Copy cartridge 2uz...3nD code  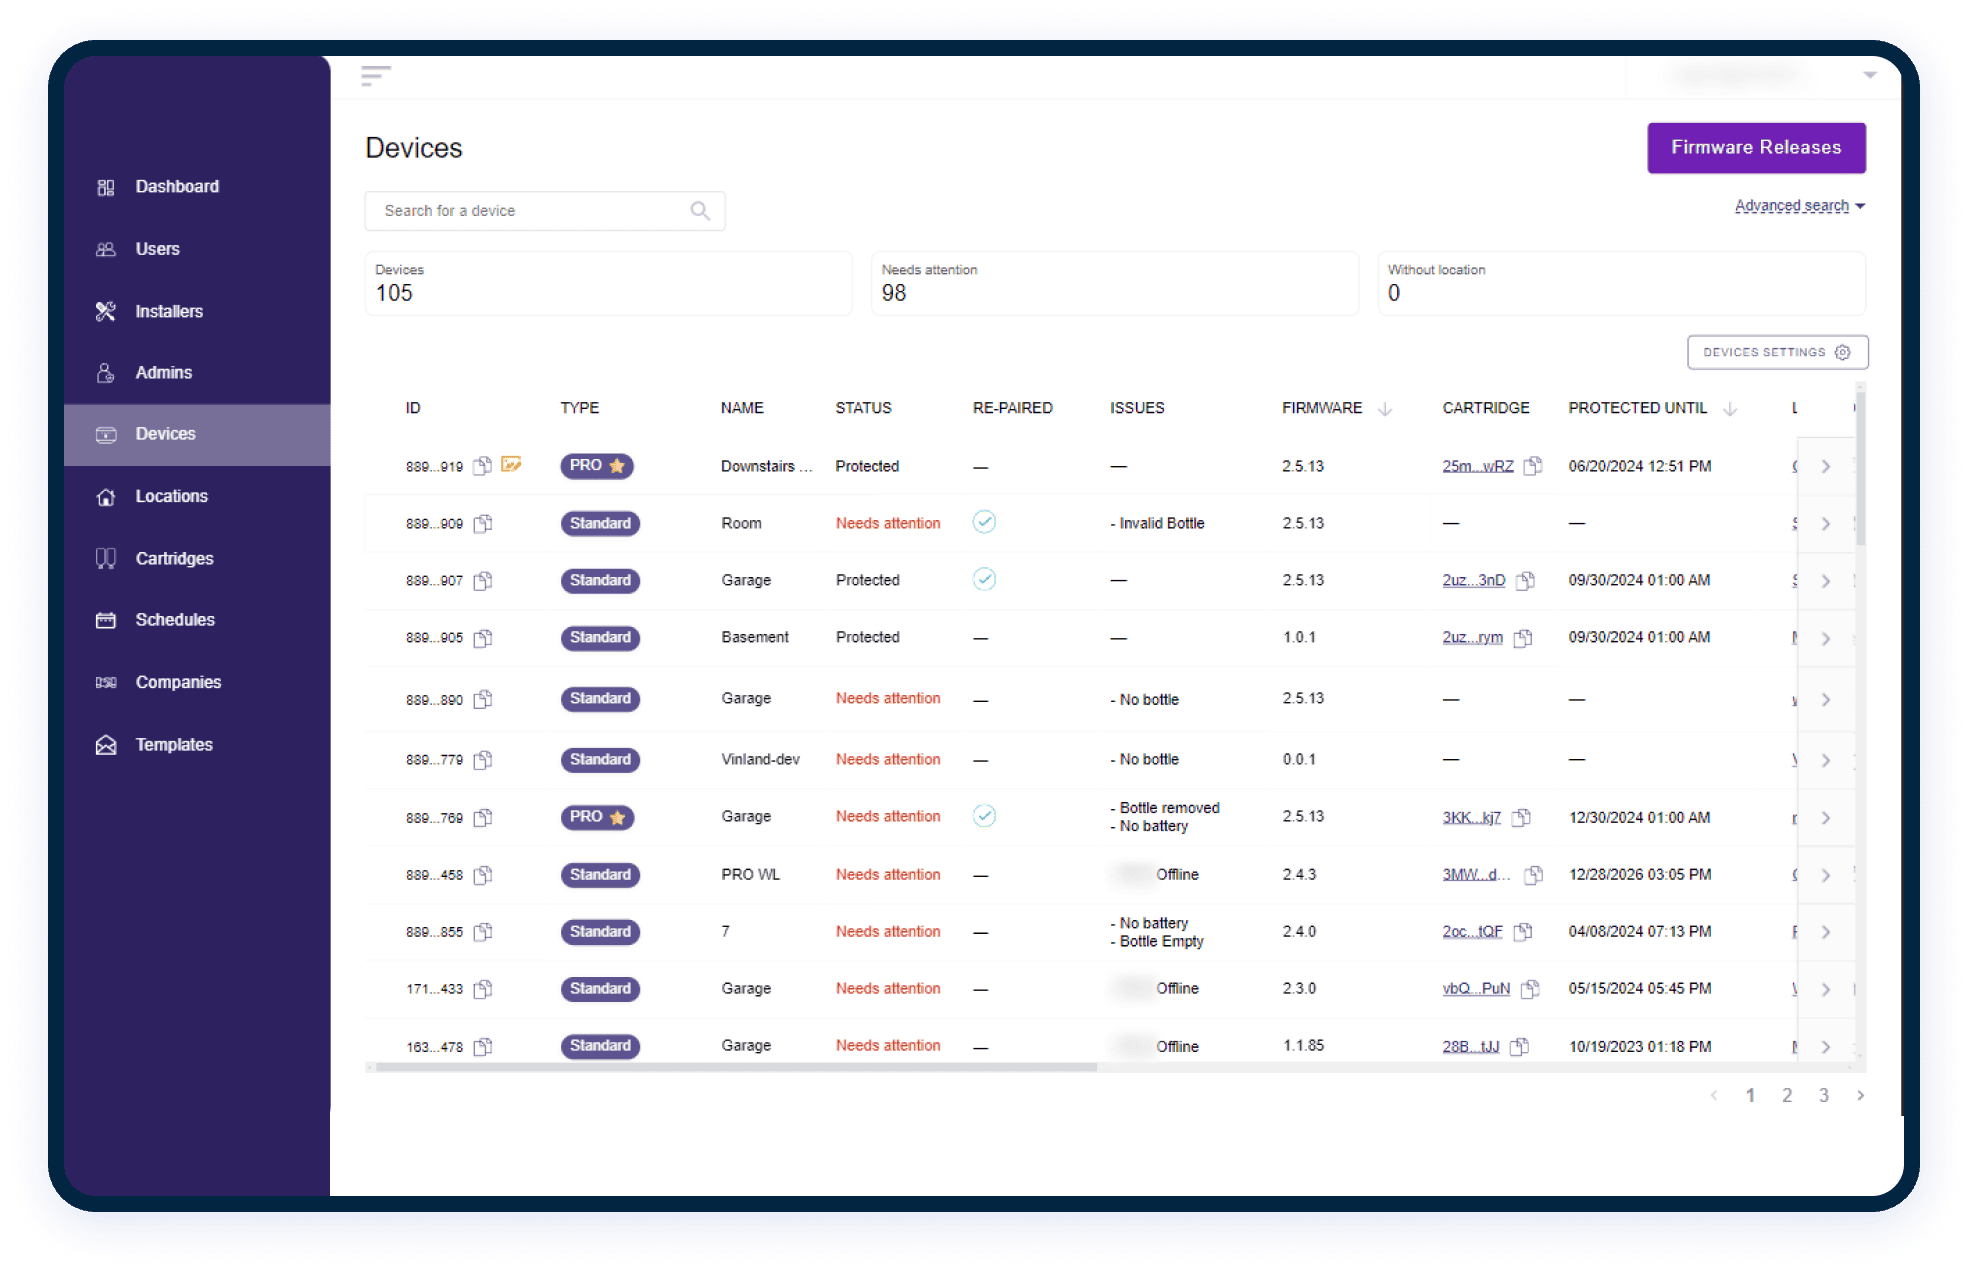pyautogui.click(x=1525, y=581)
